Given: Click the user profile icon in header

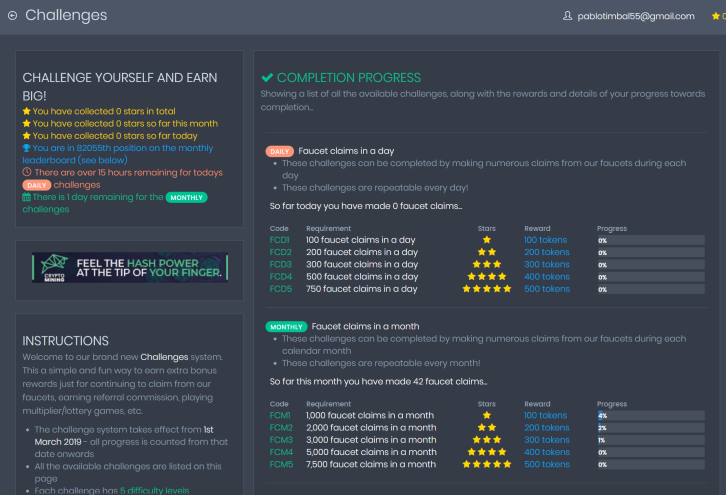Looking at the screenshot, I should (567, 16).
